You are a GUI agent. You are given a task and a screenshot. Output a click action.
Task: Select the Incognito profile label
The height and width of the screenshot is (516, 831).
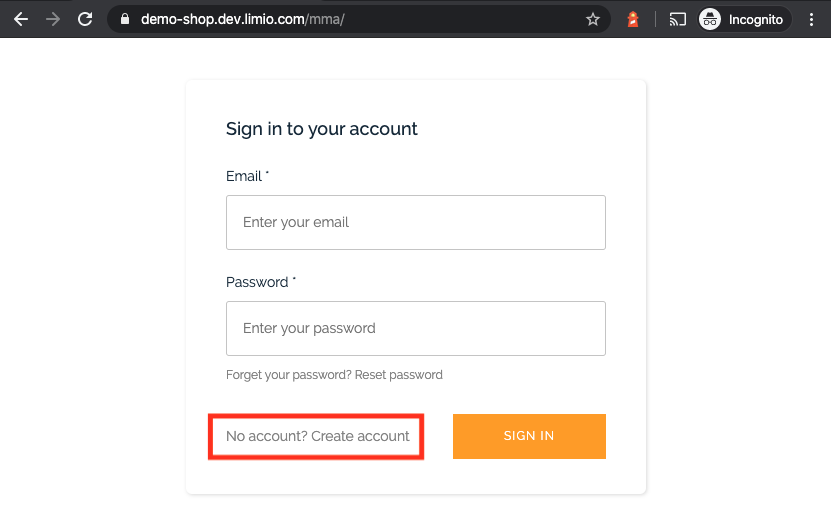click(x=755, y=20)
